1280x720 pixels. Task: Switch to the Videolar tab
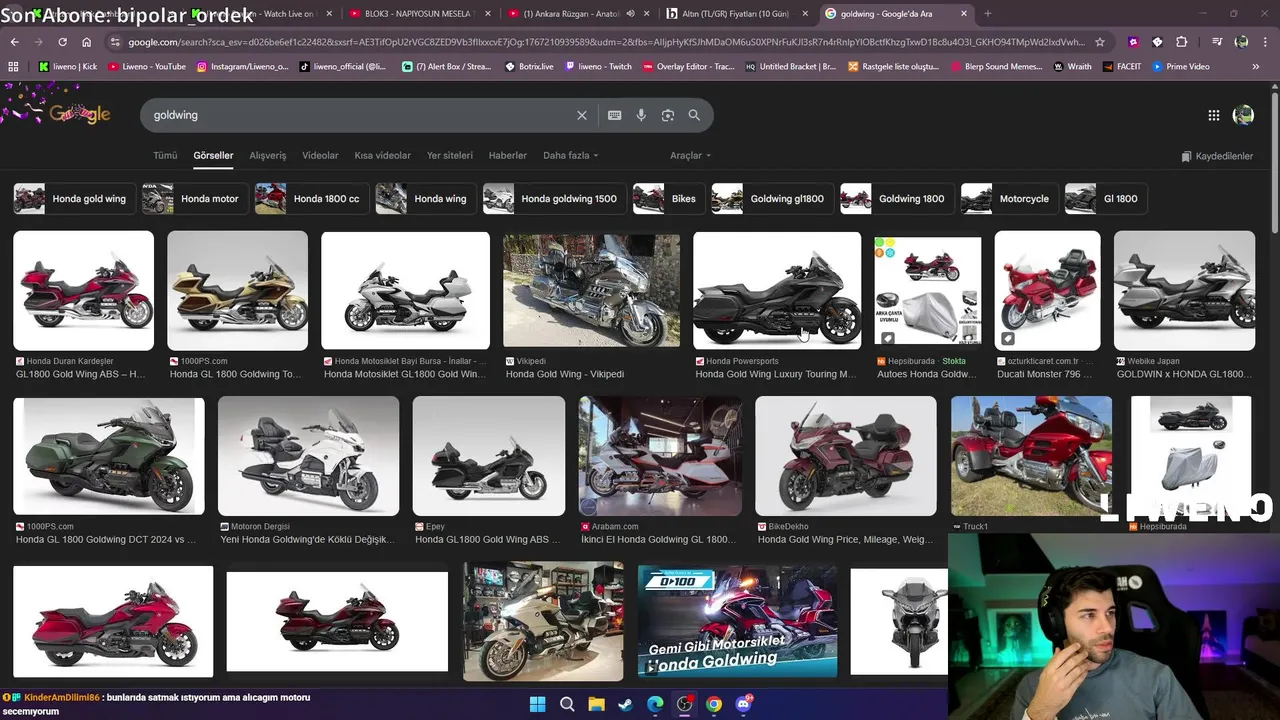tap(320, 156)
